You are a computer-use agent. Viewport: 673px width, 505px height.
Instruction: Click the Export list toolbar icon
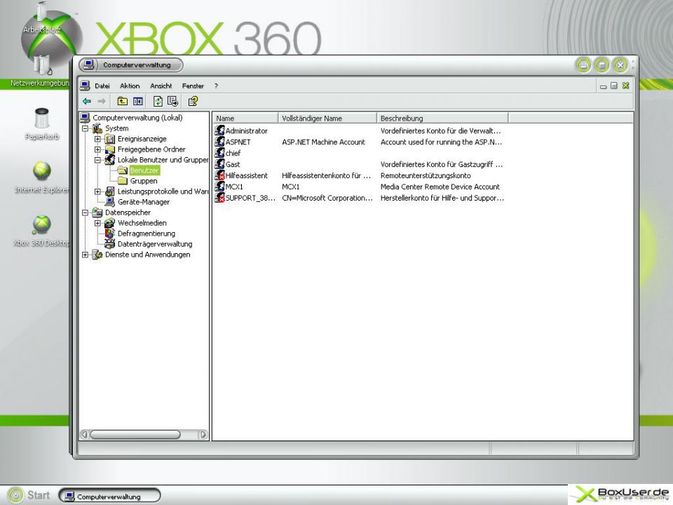pyautogui.click(x=173, y=101)
